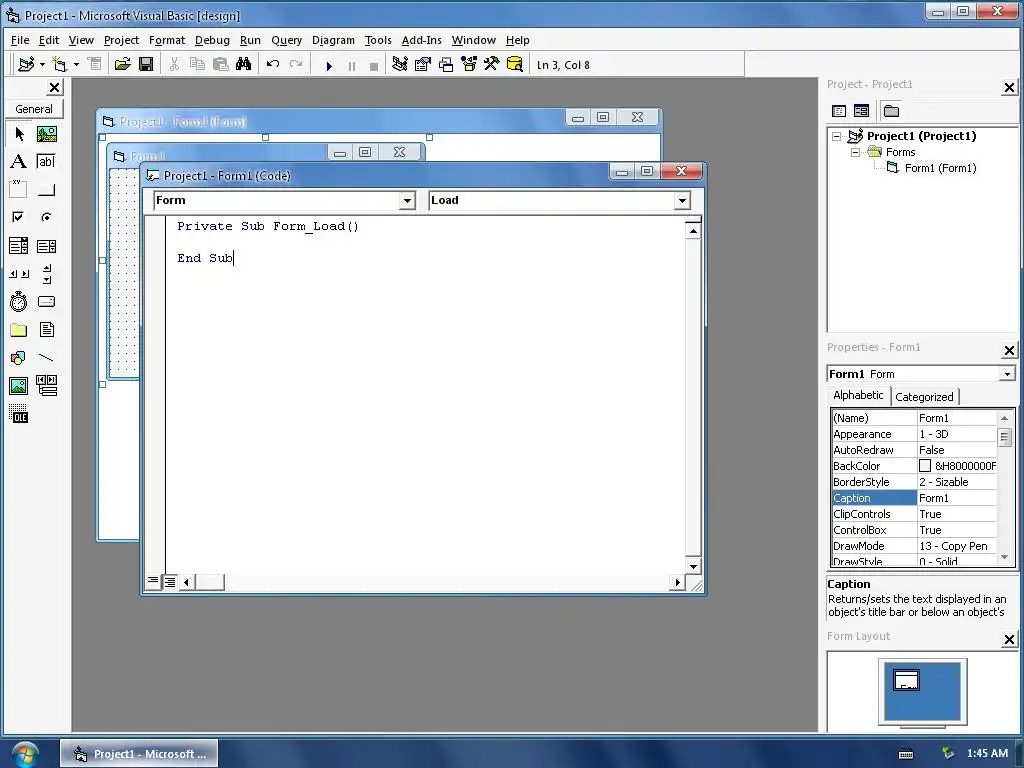Click the form thumbnail in Form Layout
Screen dimensions: 1024x768
[906, 680]
